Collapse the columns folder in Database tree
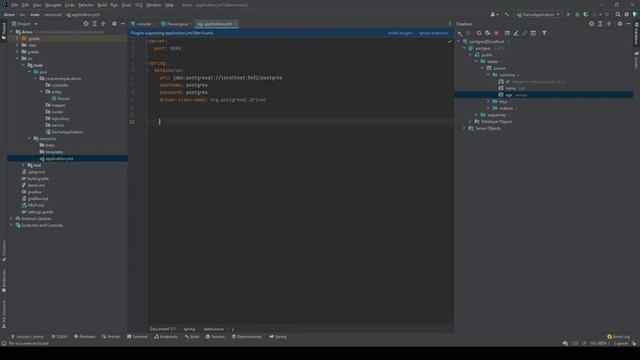 (489, 75)
